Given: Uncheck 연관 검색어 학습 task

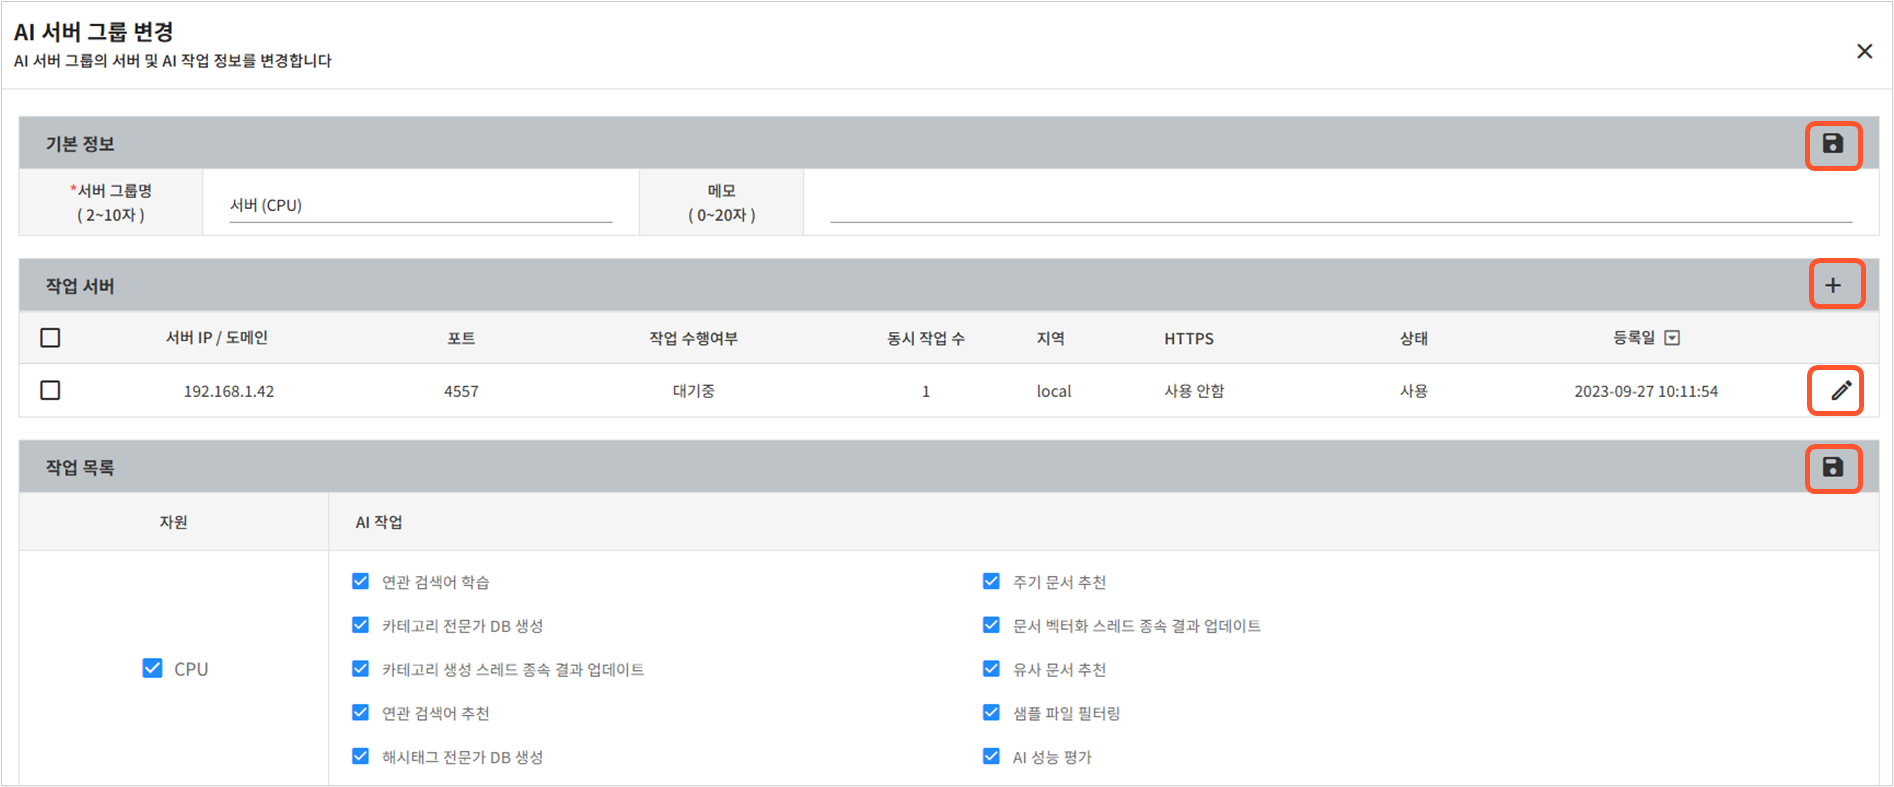Looking at the screenshot, I should 361,581.
